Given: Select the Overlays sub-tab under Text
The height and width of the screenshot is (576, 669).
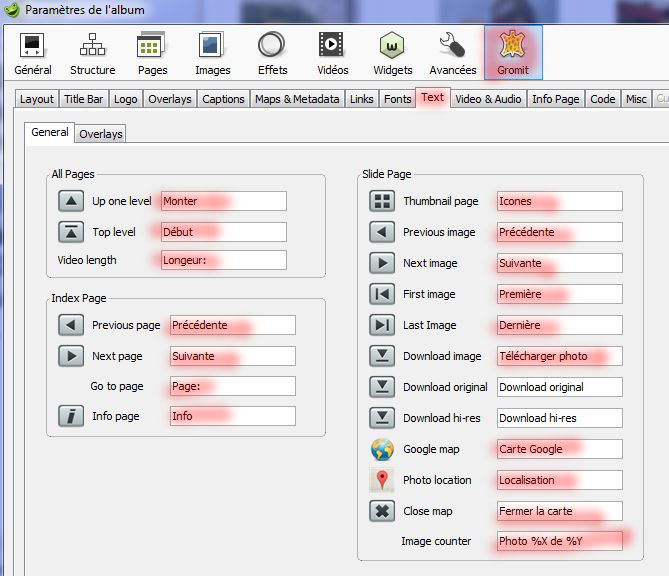Looking at the screenshot, I should pyautogui.click(x=101, y=134).
